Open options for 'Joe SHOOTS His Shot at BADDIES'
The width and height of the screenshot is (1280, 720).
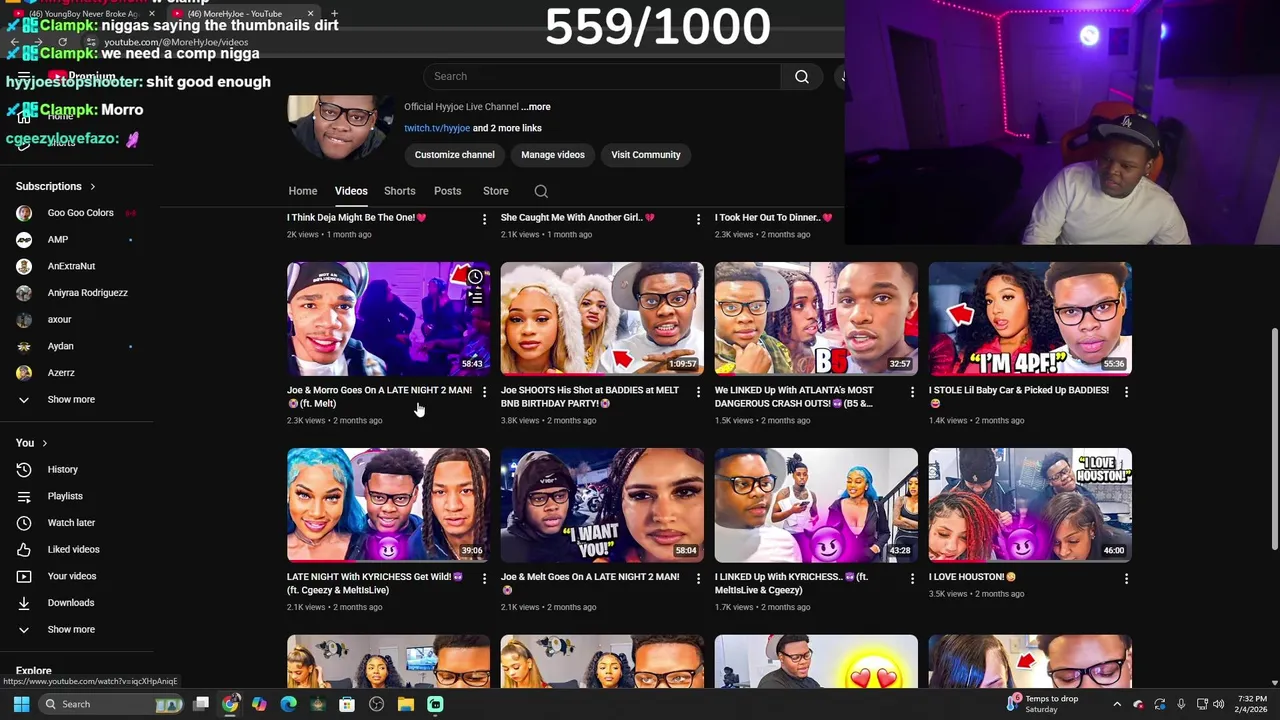pyautogui.click(x=698, y=392)
